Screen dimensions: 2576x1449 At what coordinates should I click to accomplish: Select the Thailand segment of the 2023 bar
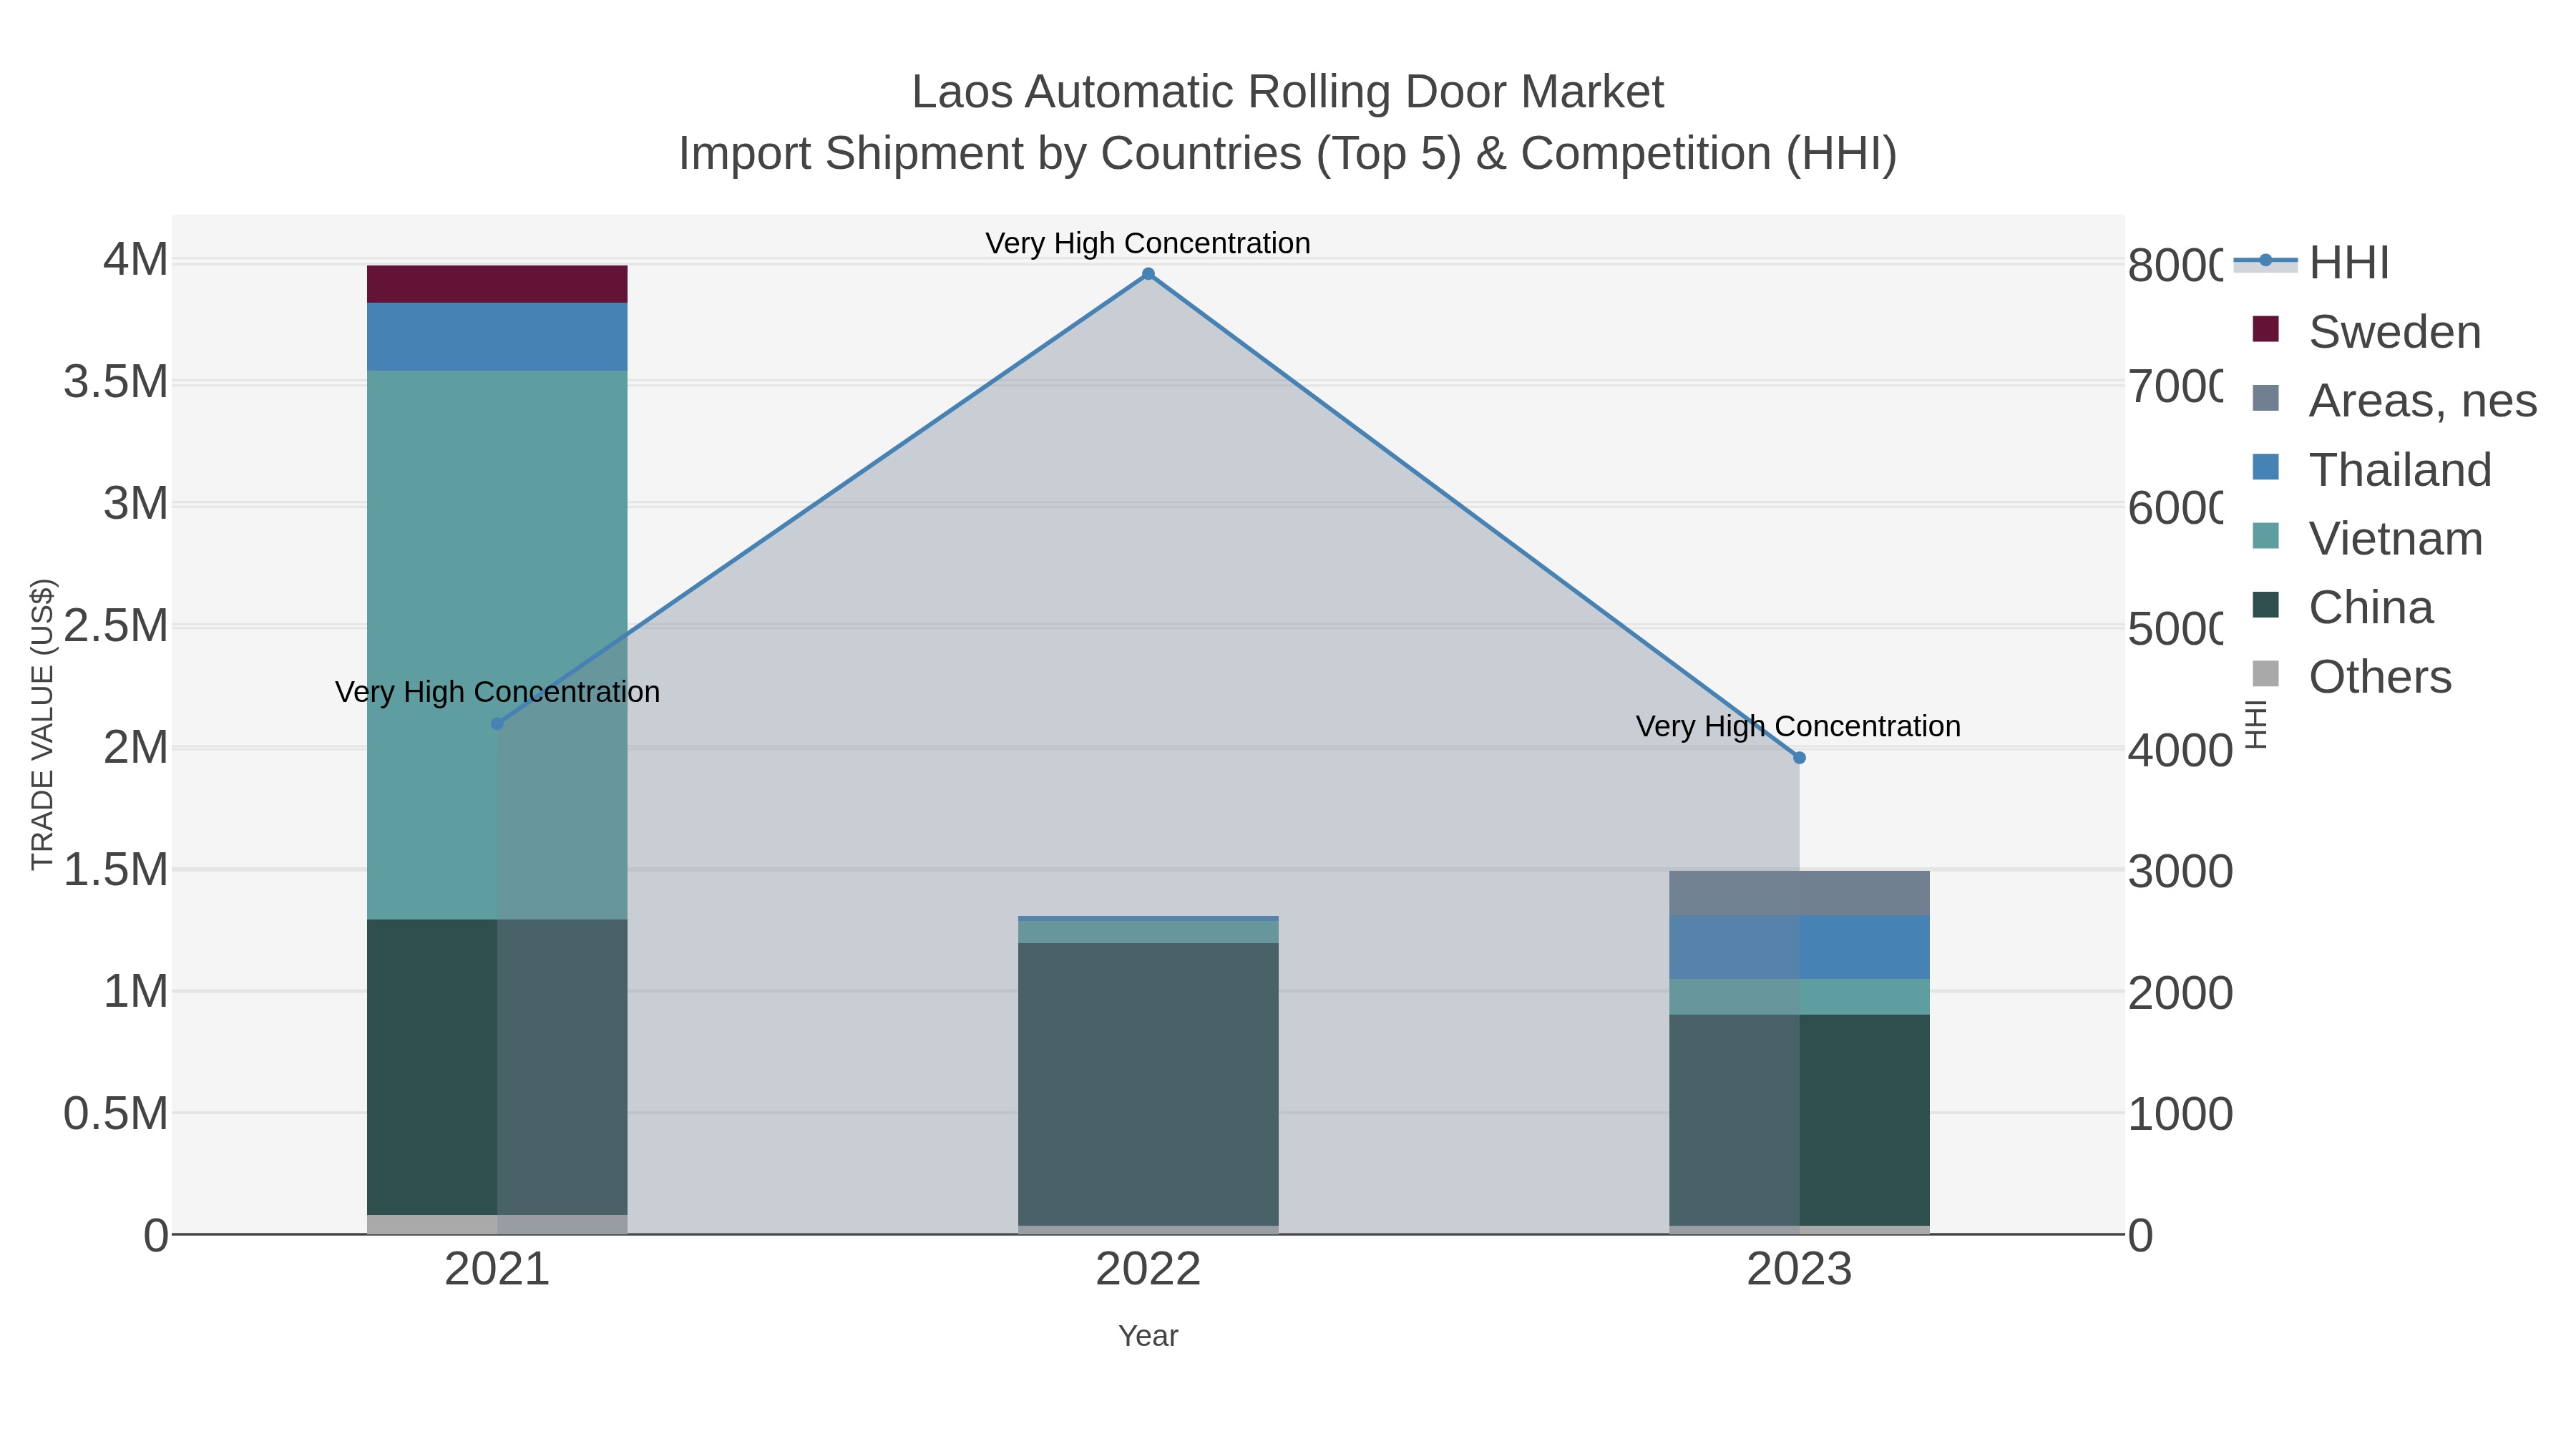pyautogui.click(x=1799, y=947)
